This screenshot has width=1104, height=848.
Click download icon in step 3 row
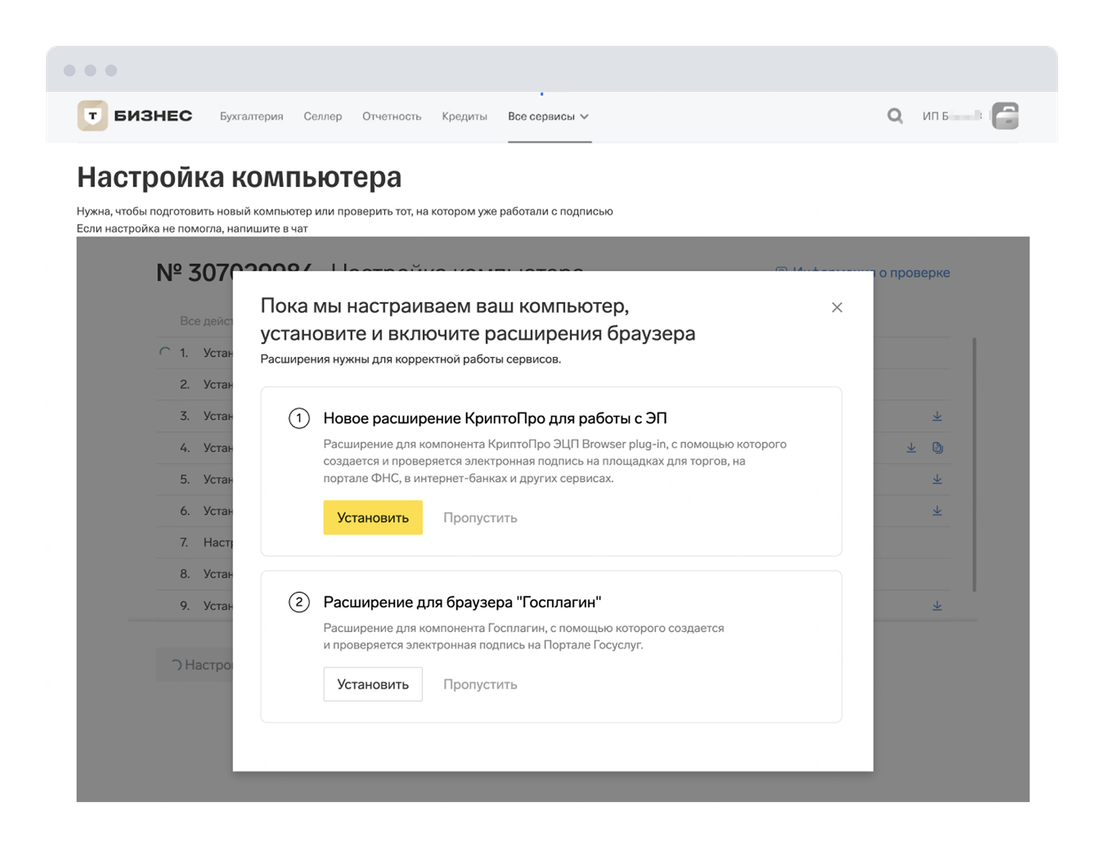tap(937, 416)
